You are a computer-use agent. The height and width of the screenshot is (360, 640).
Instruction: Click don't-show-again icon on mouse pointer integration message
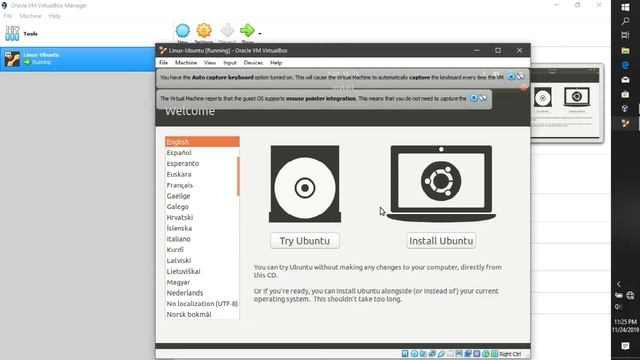483,98
